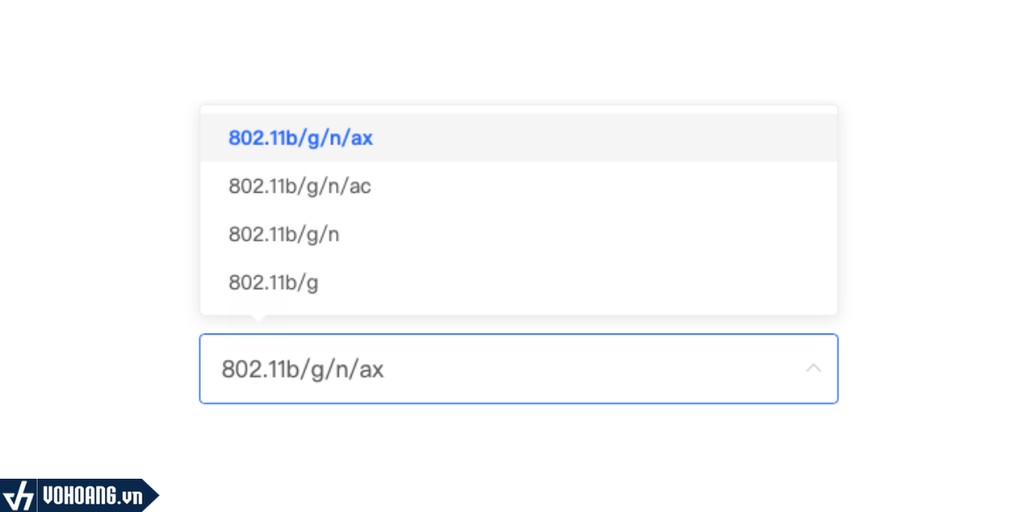This screenshot has width=1024, height=512.
Task: Click the wireless mode select box
Action: tap(518, 369)
